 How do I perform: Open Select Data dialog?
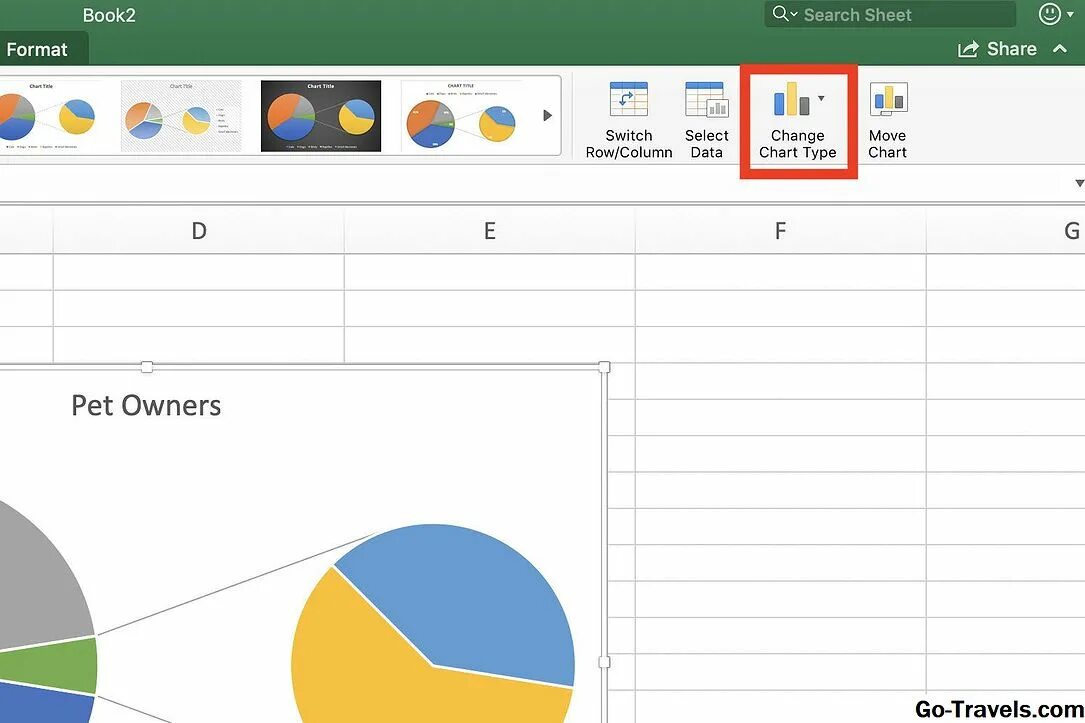point(706,121)
